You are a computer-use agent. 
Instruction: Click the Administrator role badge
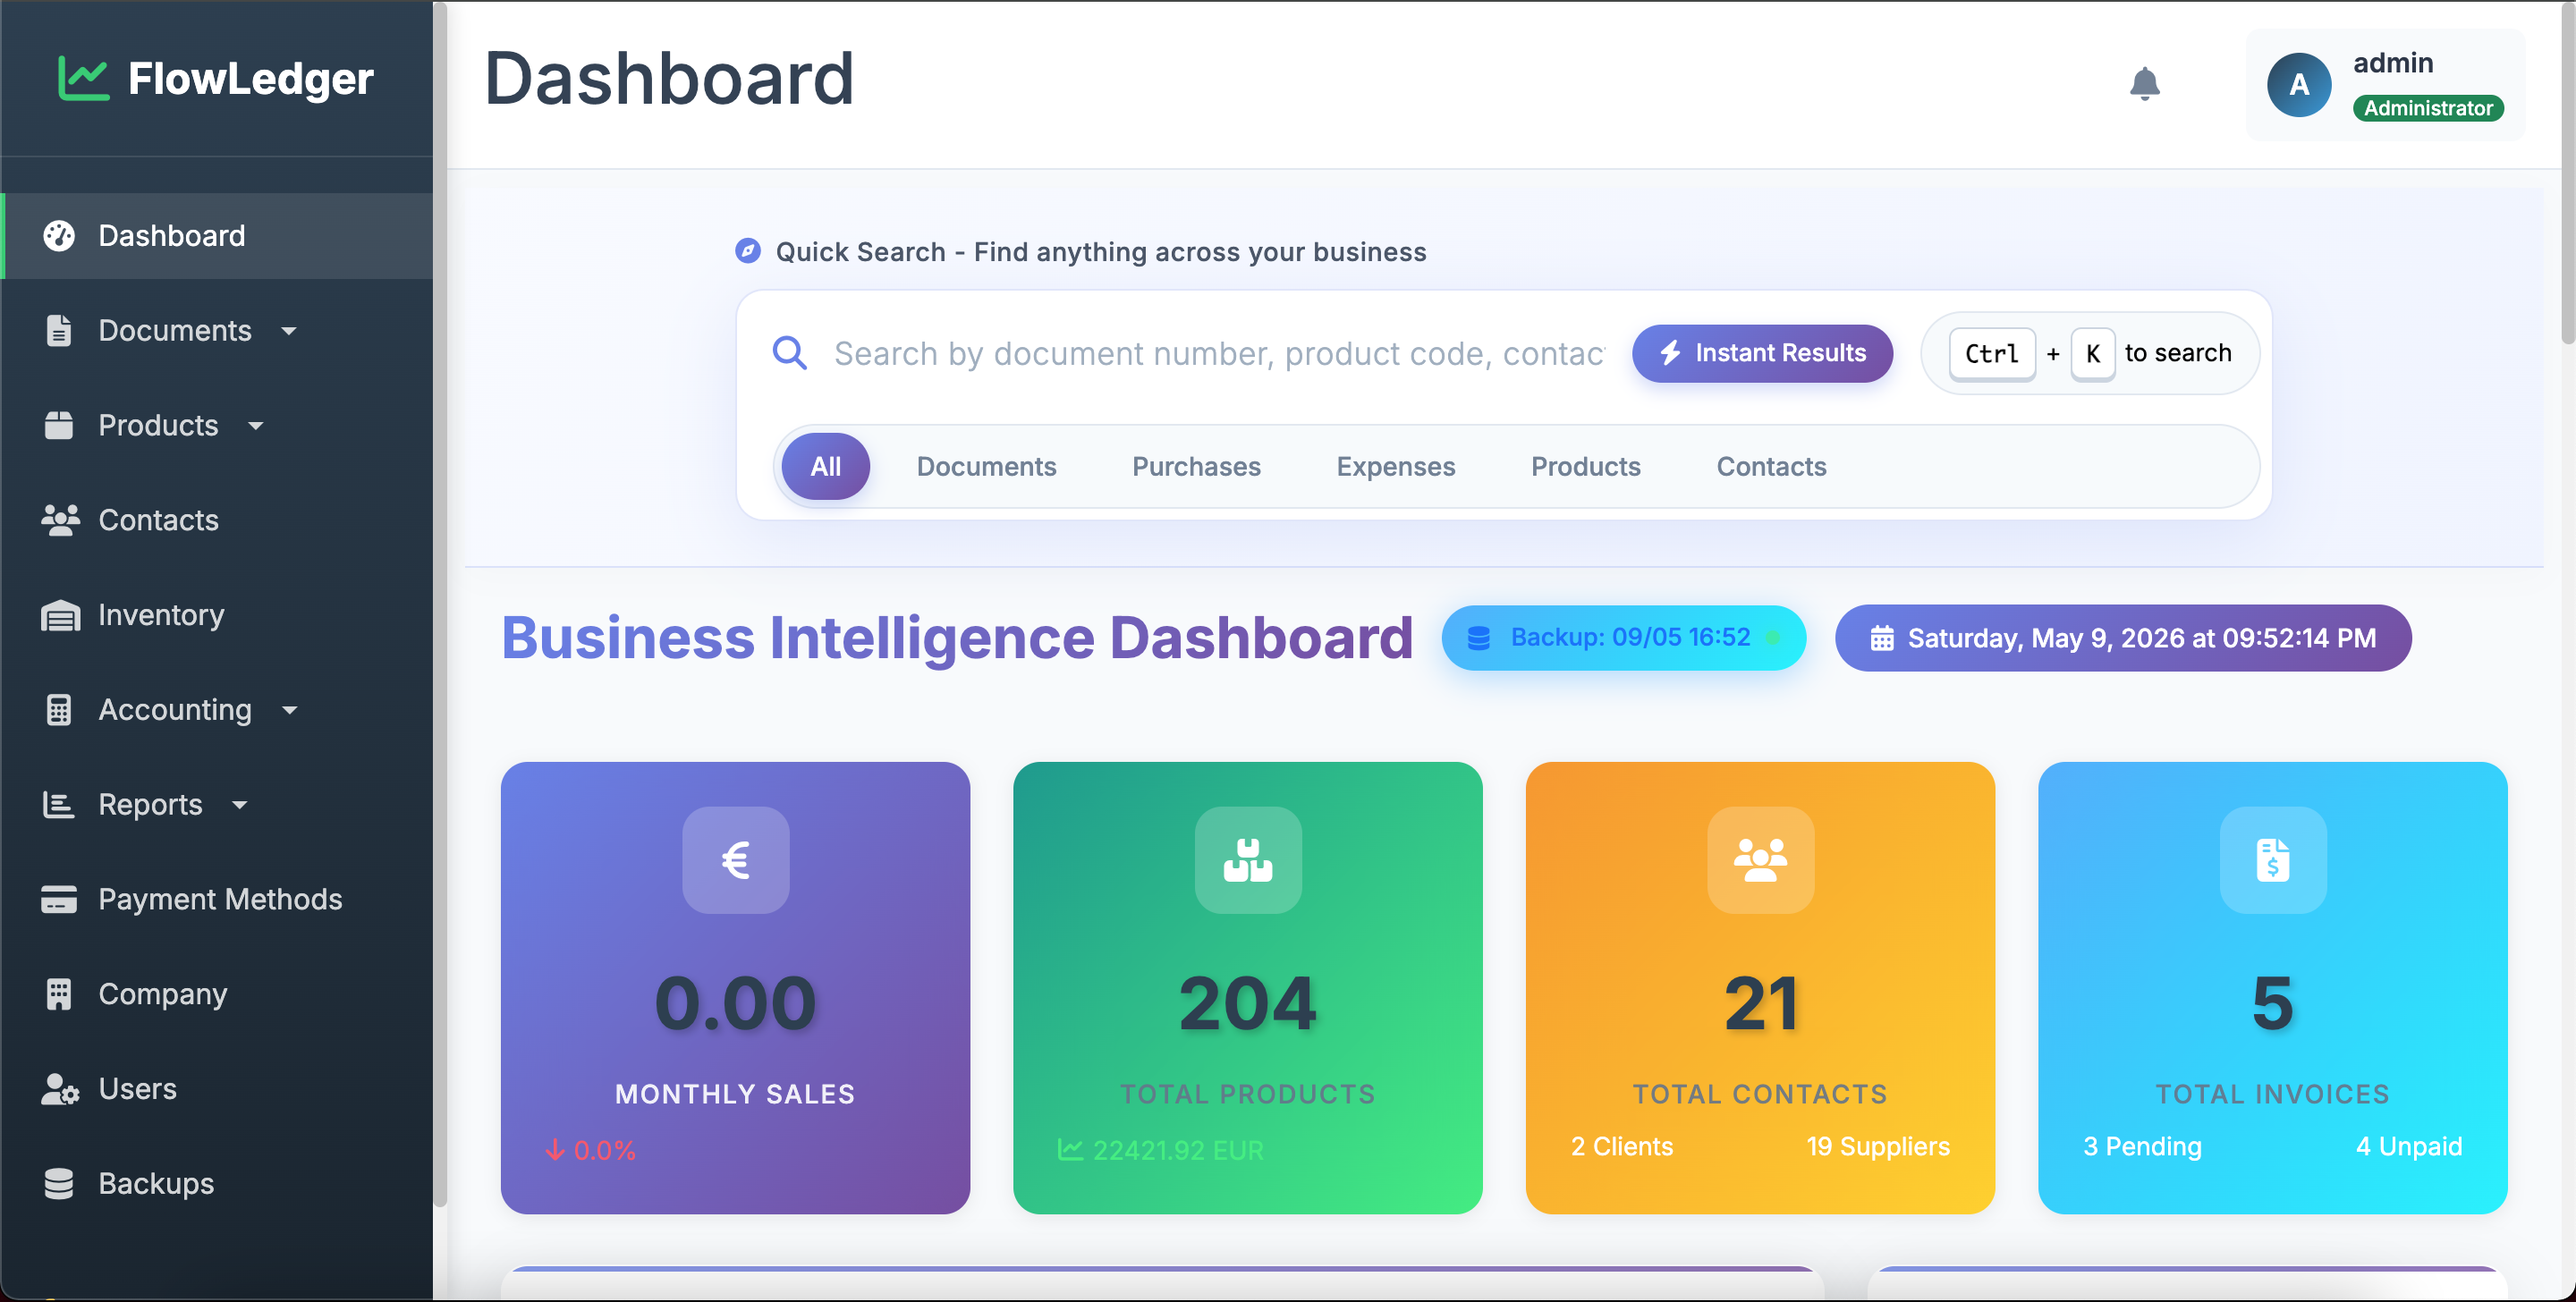(2428, 108)
